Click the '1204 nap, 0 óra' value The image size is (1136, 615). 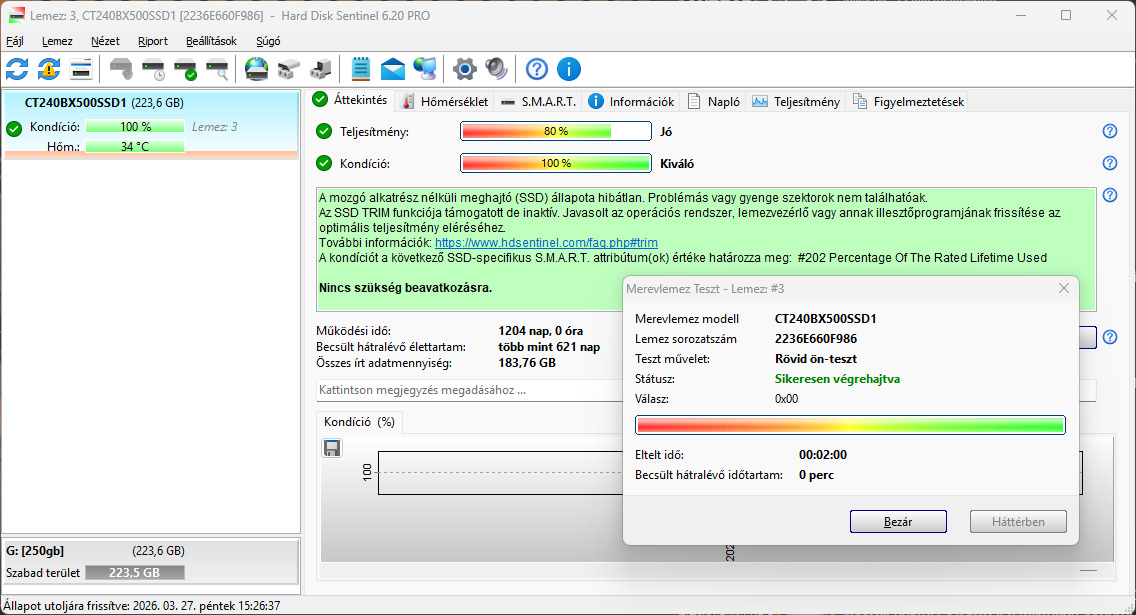pyautogui.click(x=540, y=331)
